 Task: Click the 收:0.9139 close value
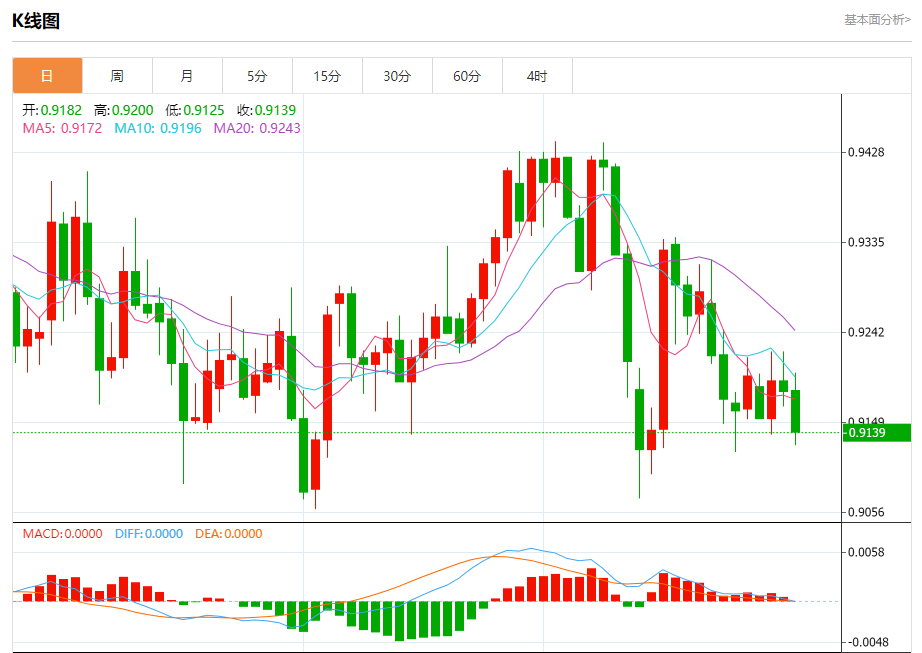[x=267, y=110]
